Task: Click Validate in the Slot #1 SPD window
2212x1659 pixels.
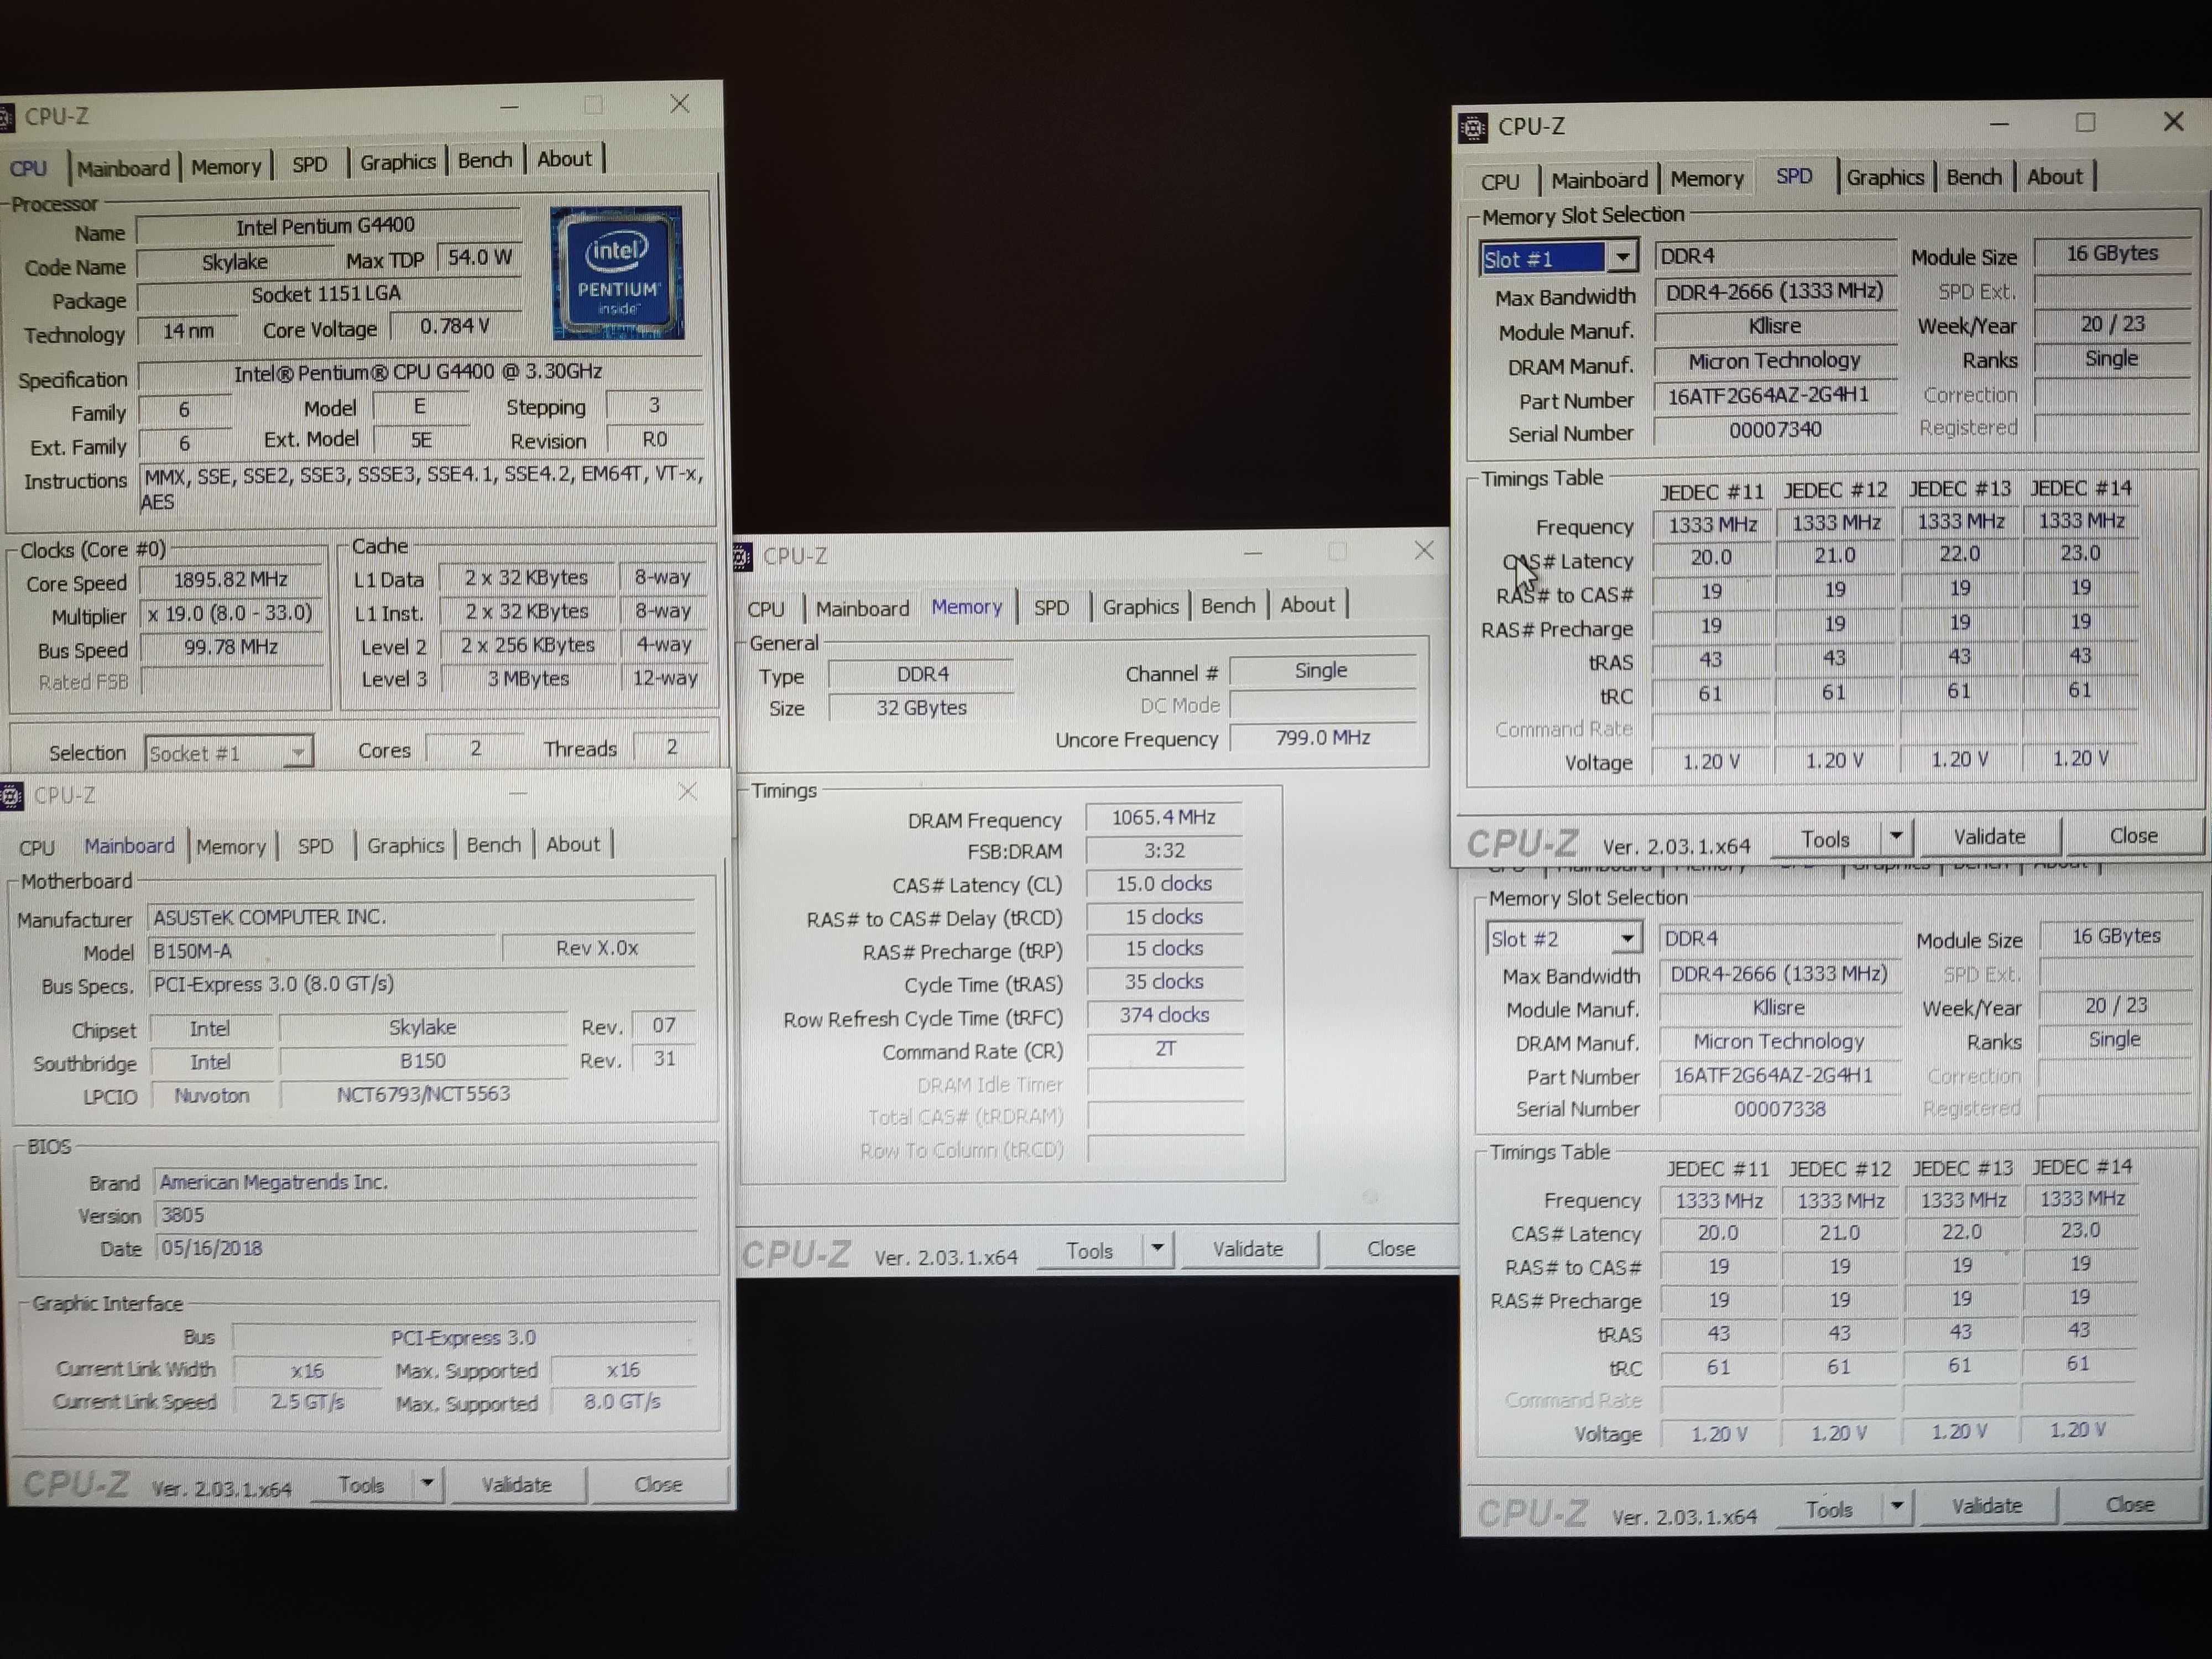Action: 1989,836
